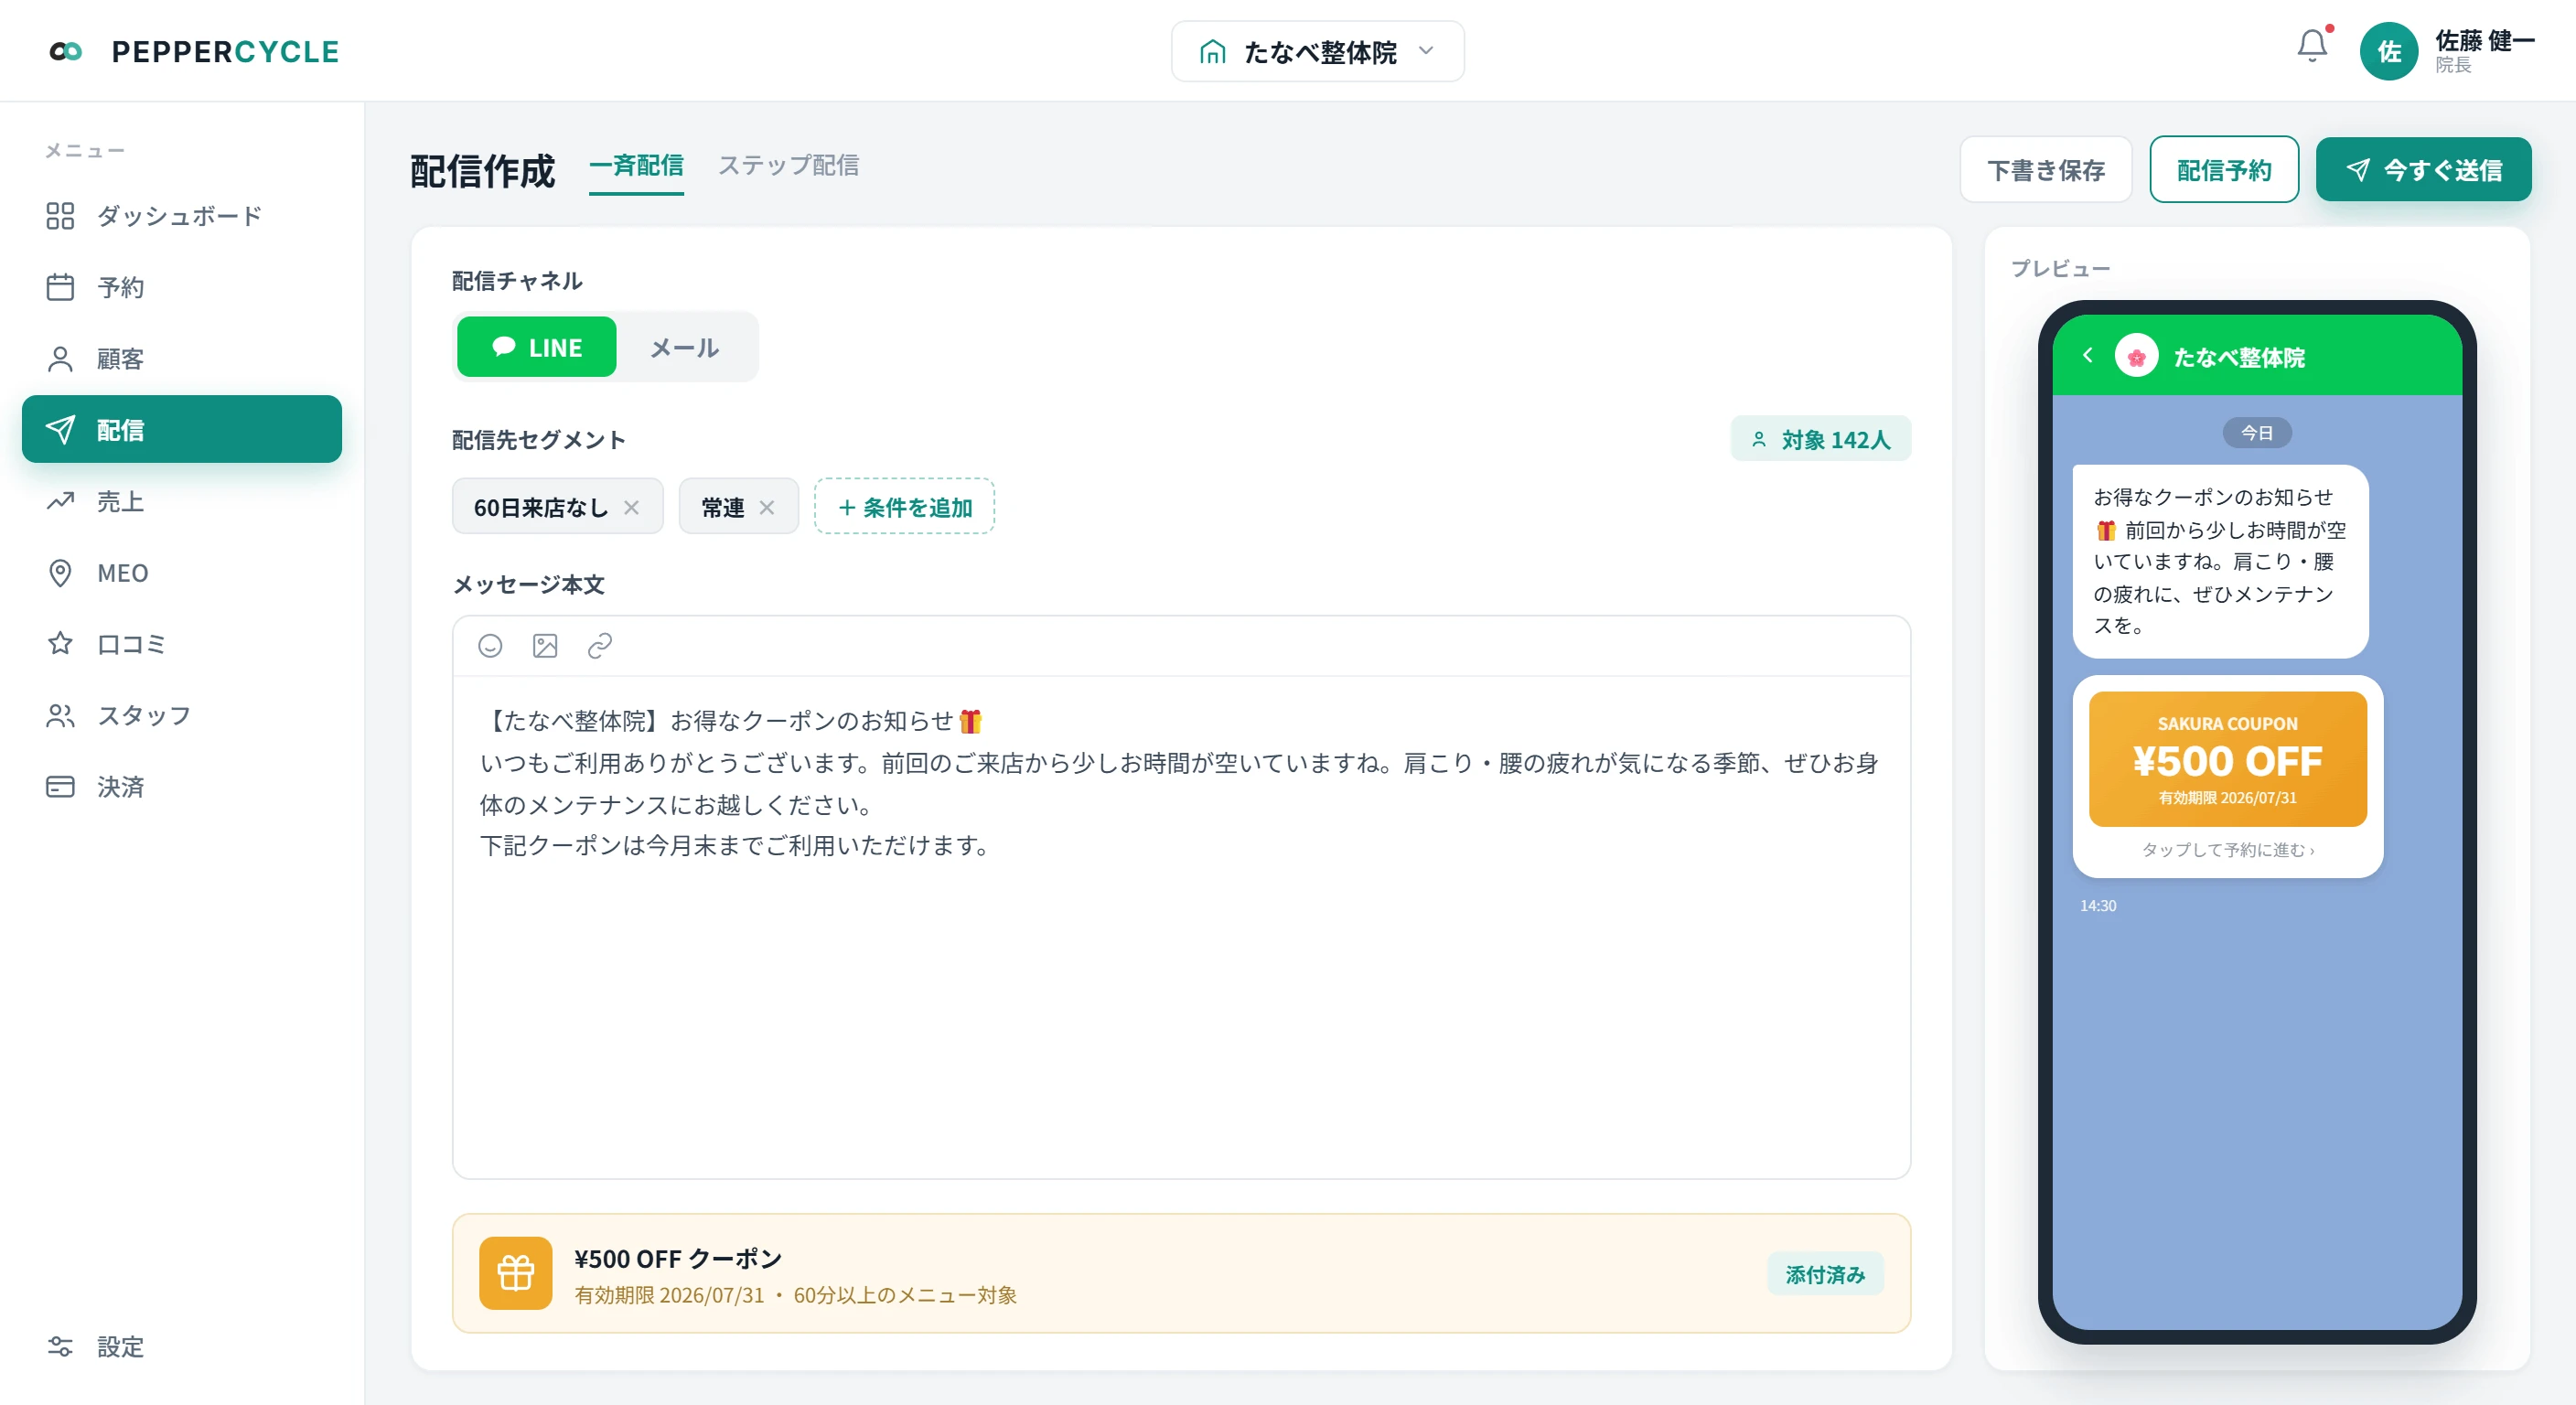
Task: Click the house icon in the store selector
Action: pos(1212,51)
